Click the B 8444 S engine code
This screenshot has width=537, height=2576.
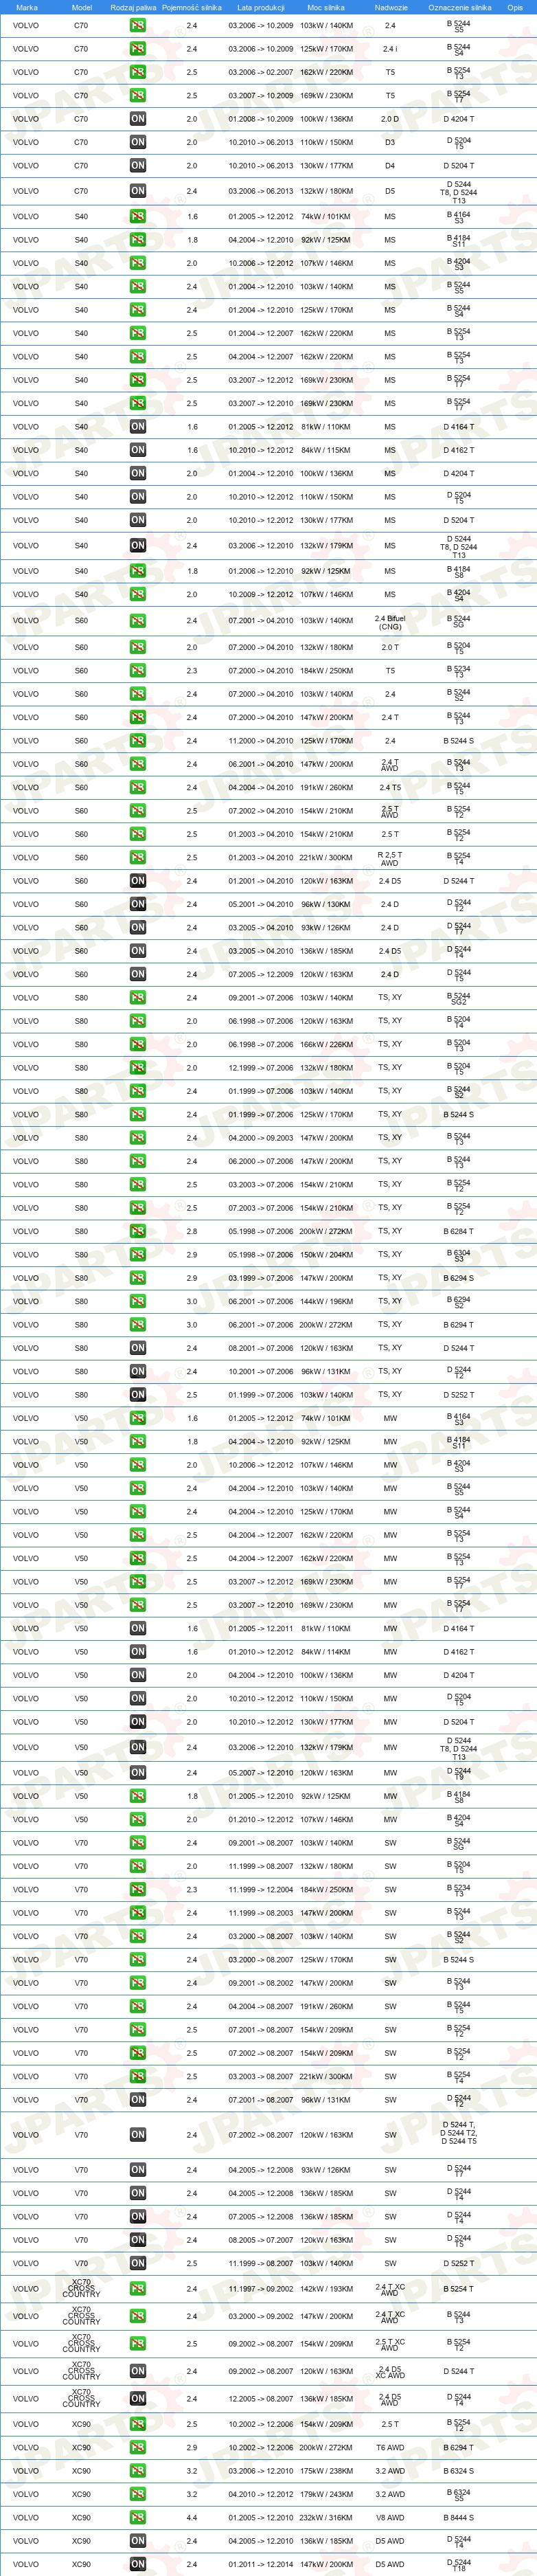[x=459, y=2518]
